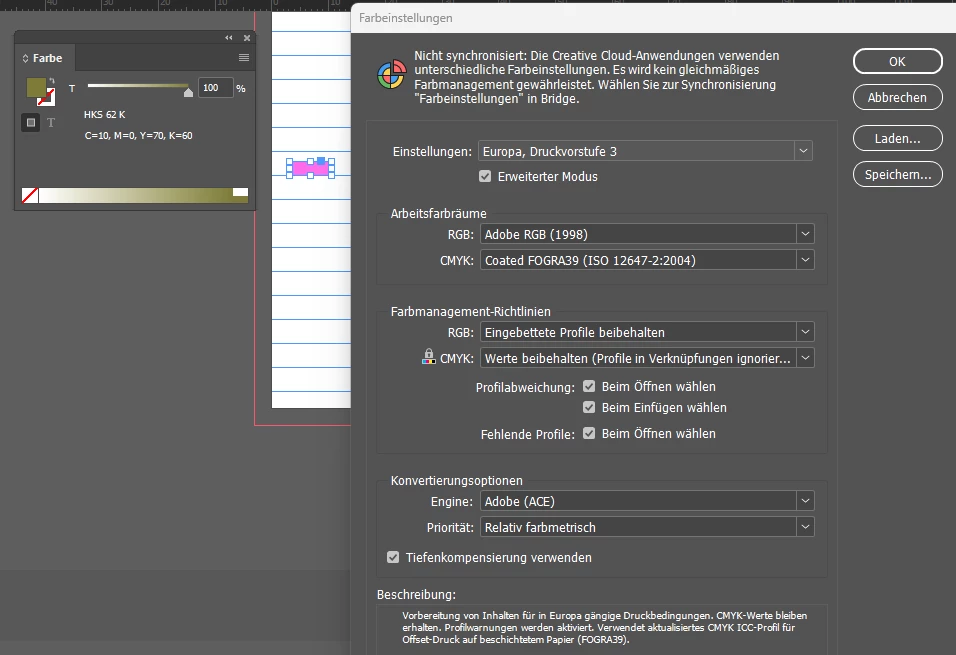Toggle Fehlende Profile Beim Öffnen wählen
This screenshot has height=655, width=956.
point(589,433)
